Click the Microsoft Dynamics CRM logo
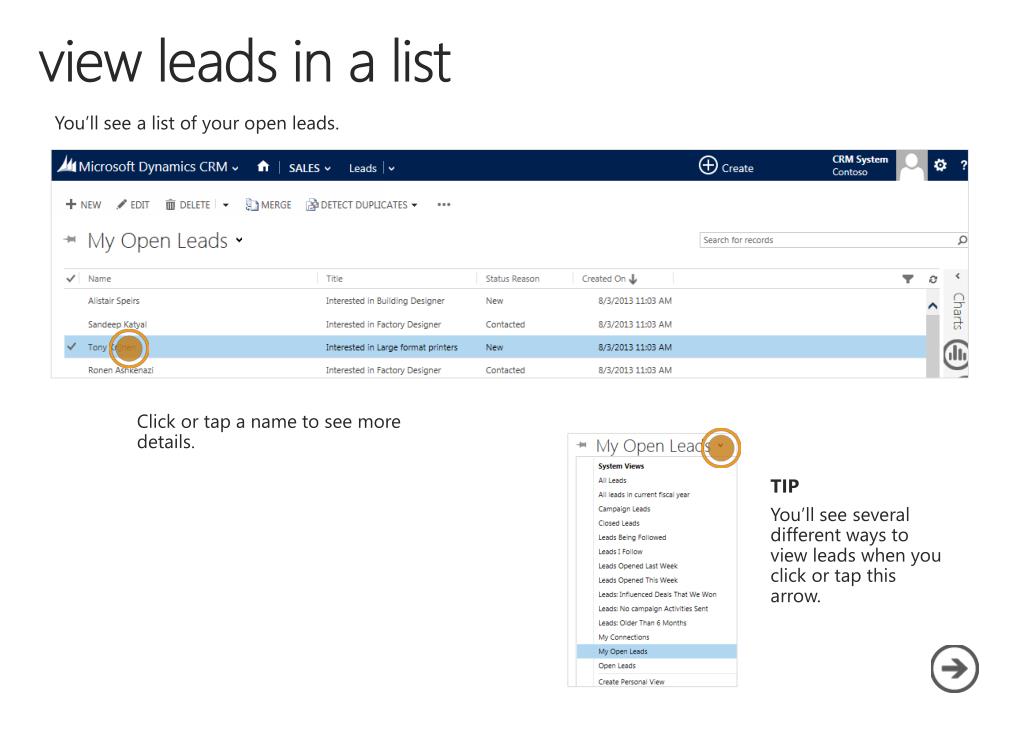 (67, 165)
